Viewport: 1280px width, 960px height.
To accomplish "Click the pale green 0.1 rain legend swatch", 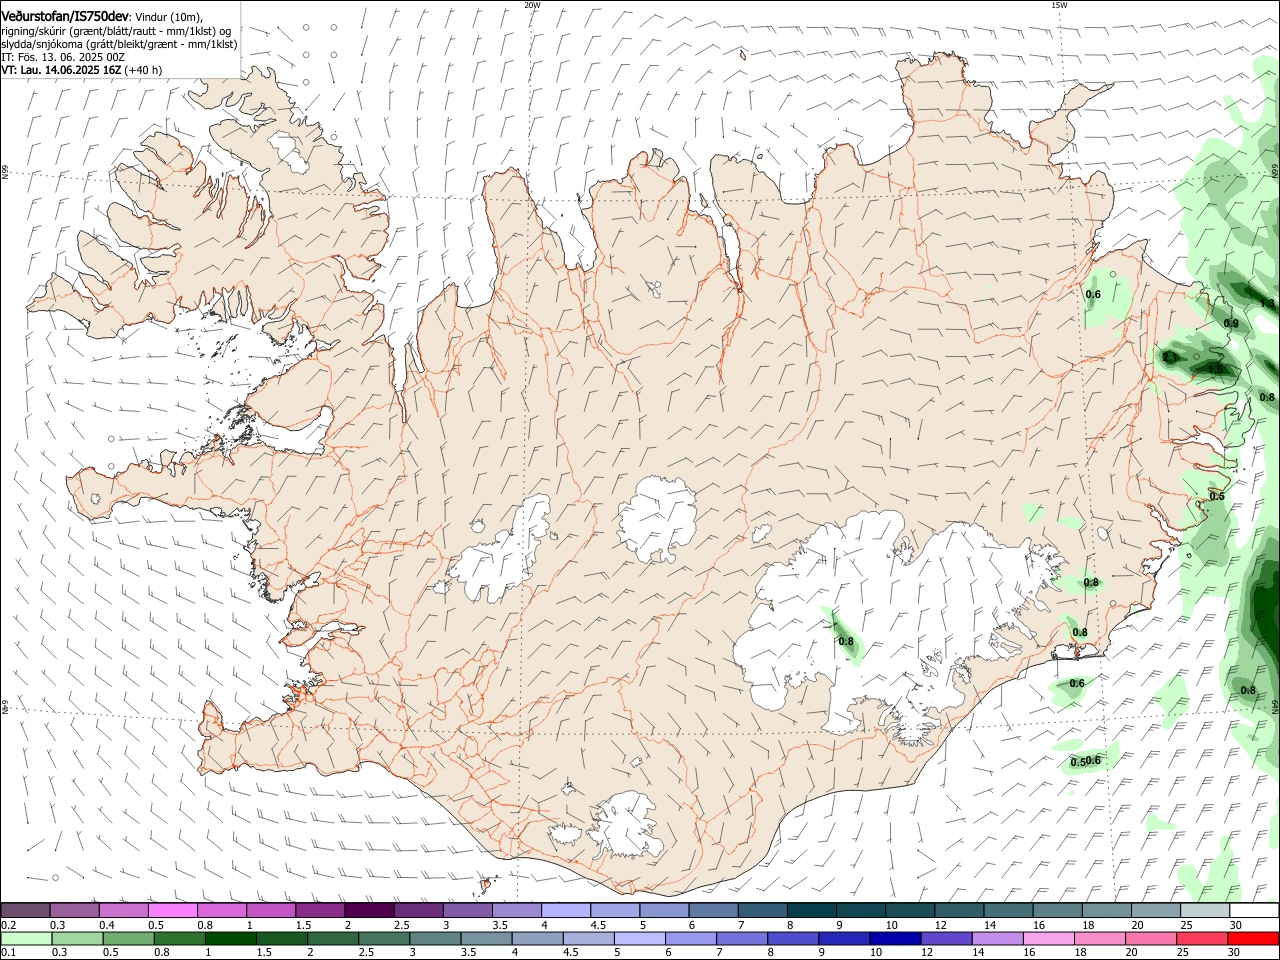I will (26, 939).
